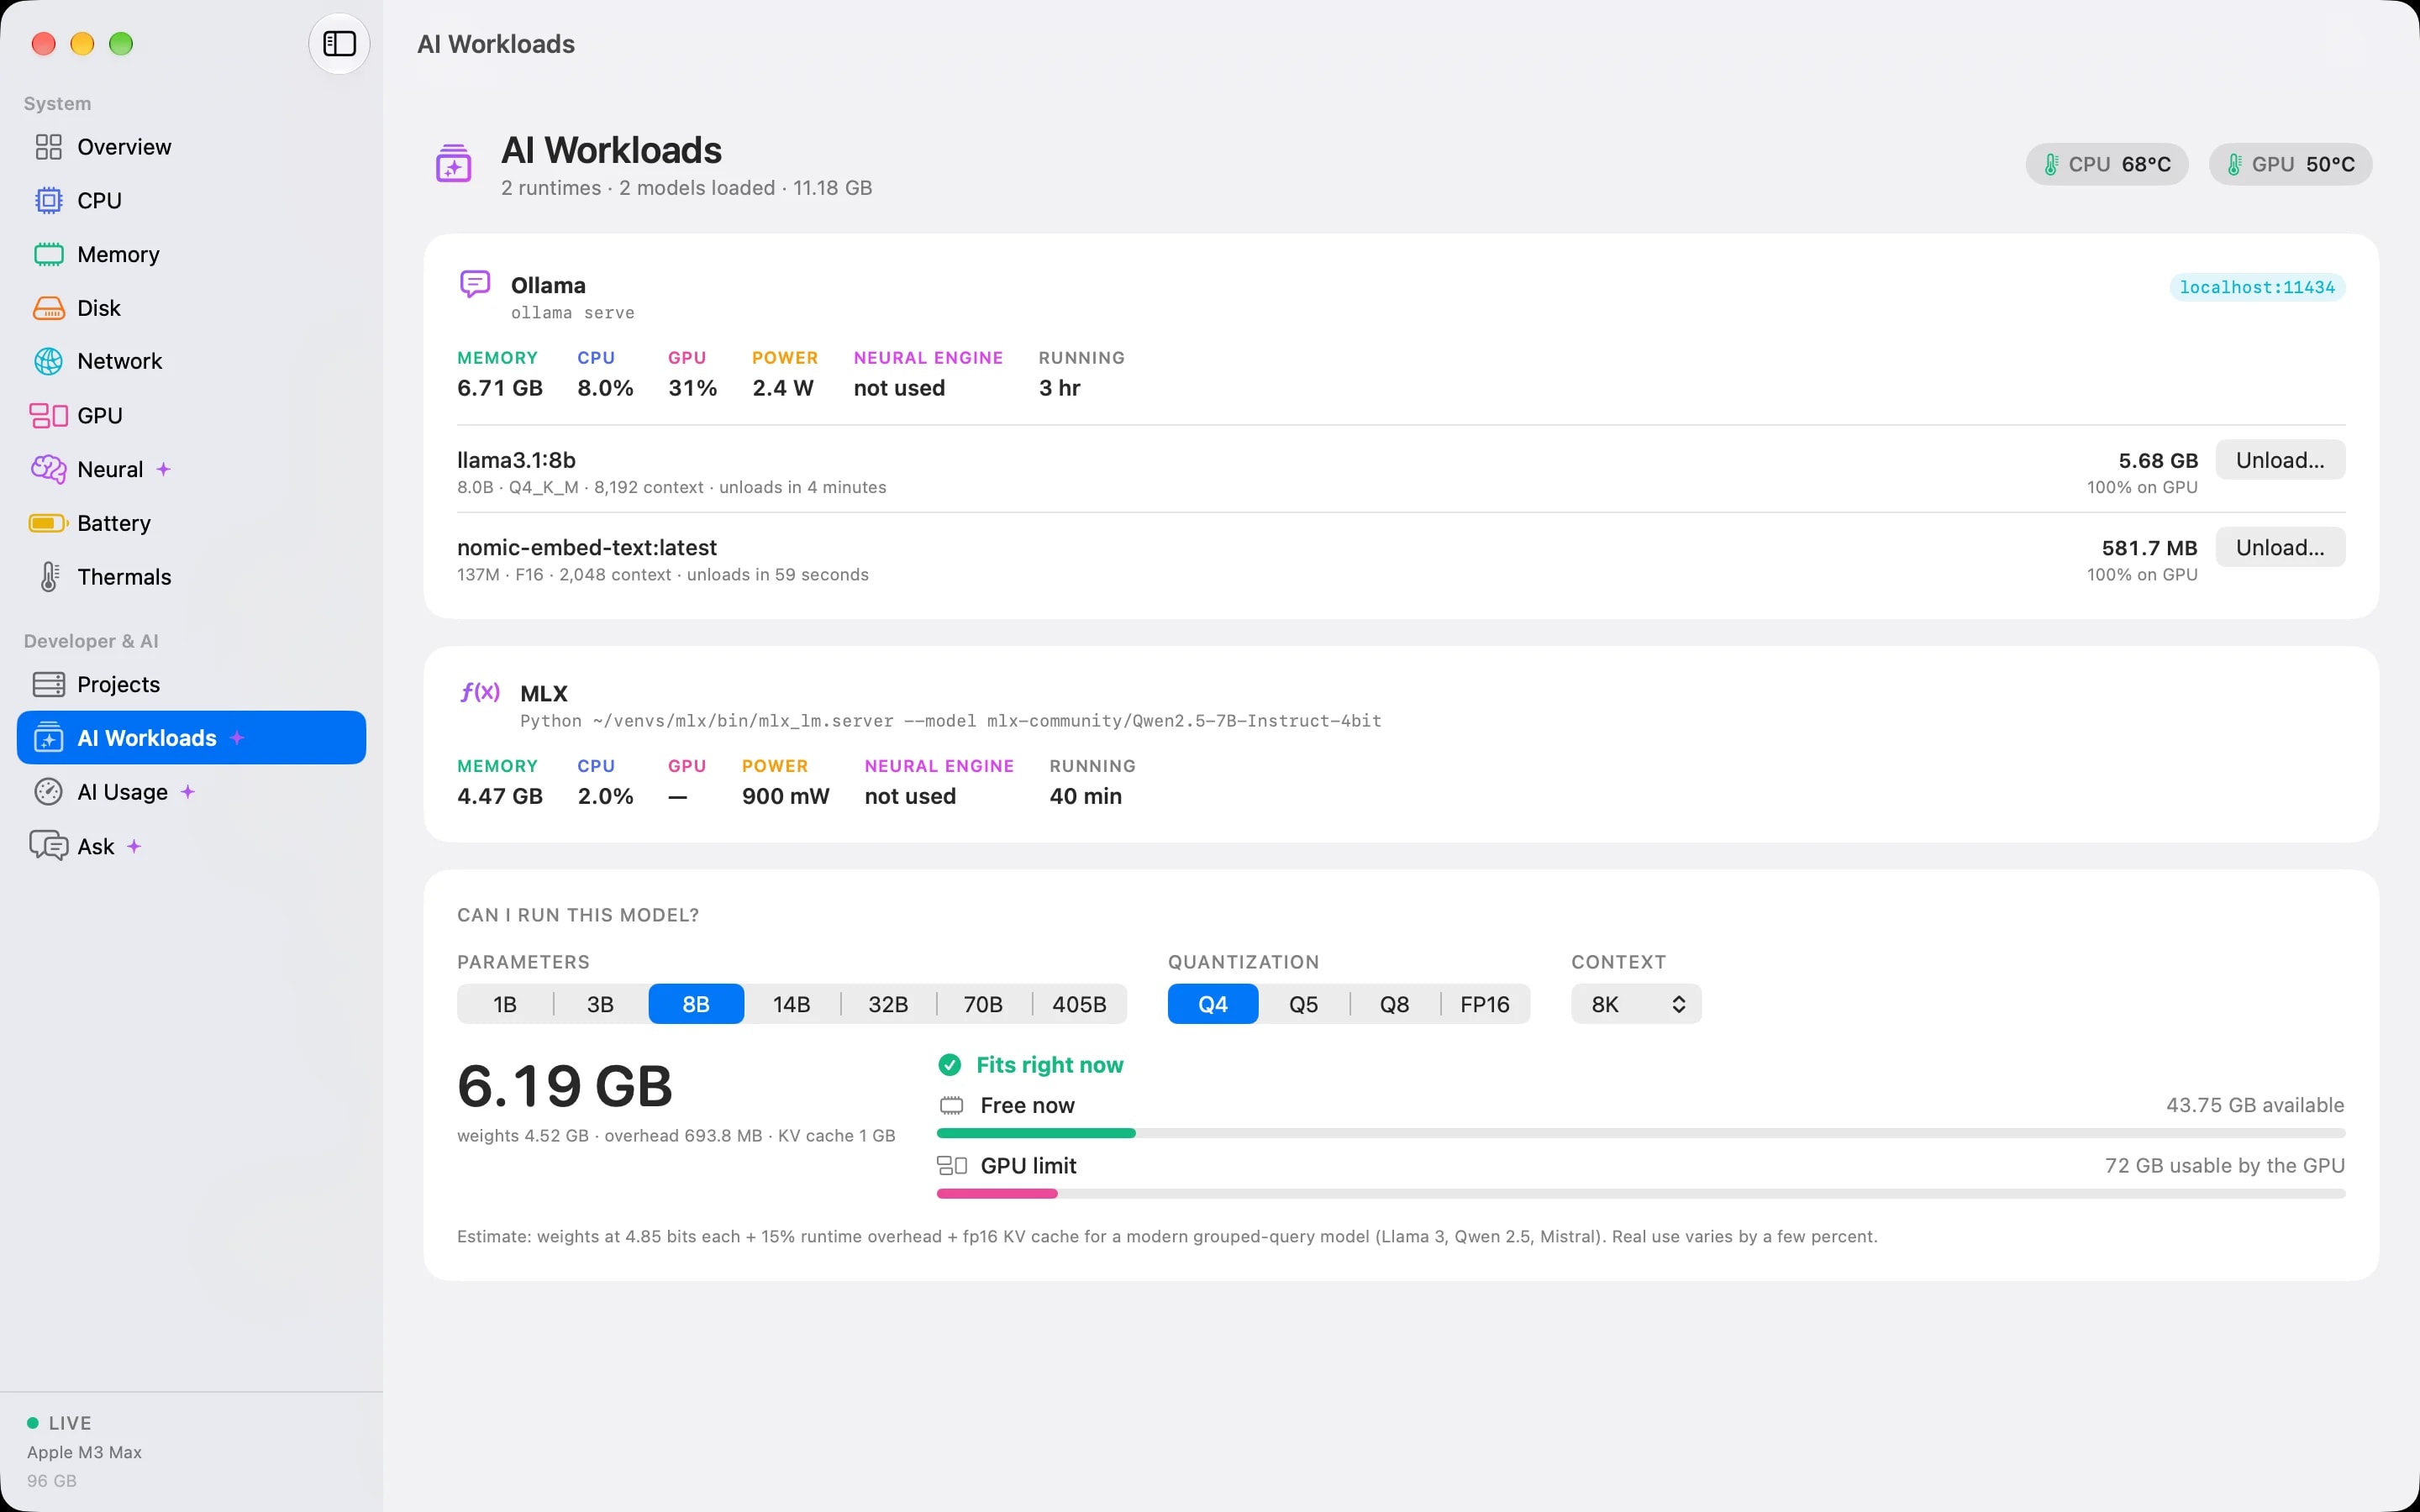Open the Memory icon in sidebar
Image resolution: width=2420 pixels, height=1512 pixels.
48,254
